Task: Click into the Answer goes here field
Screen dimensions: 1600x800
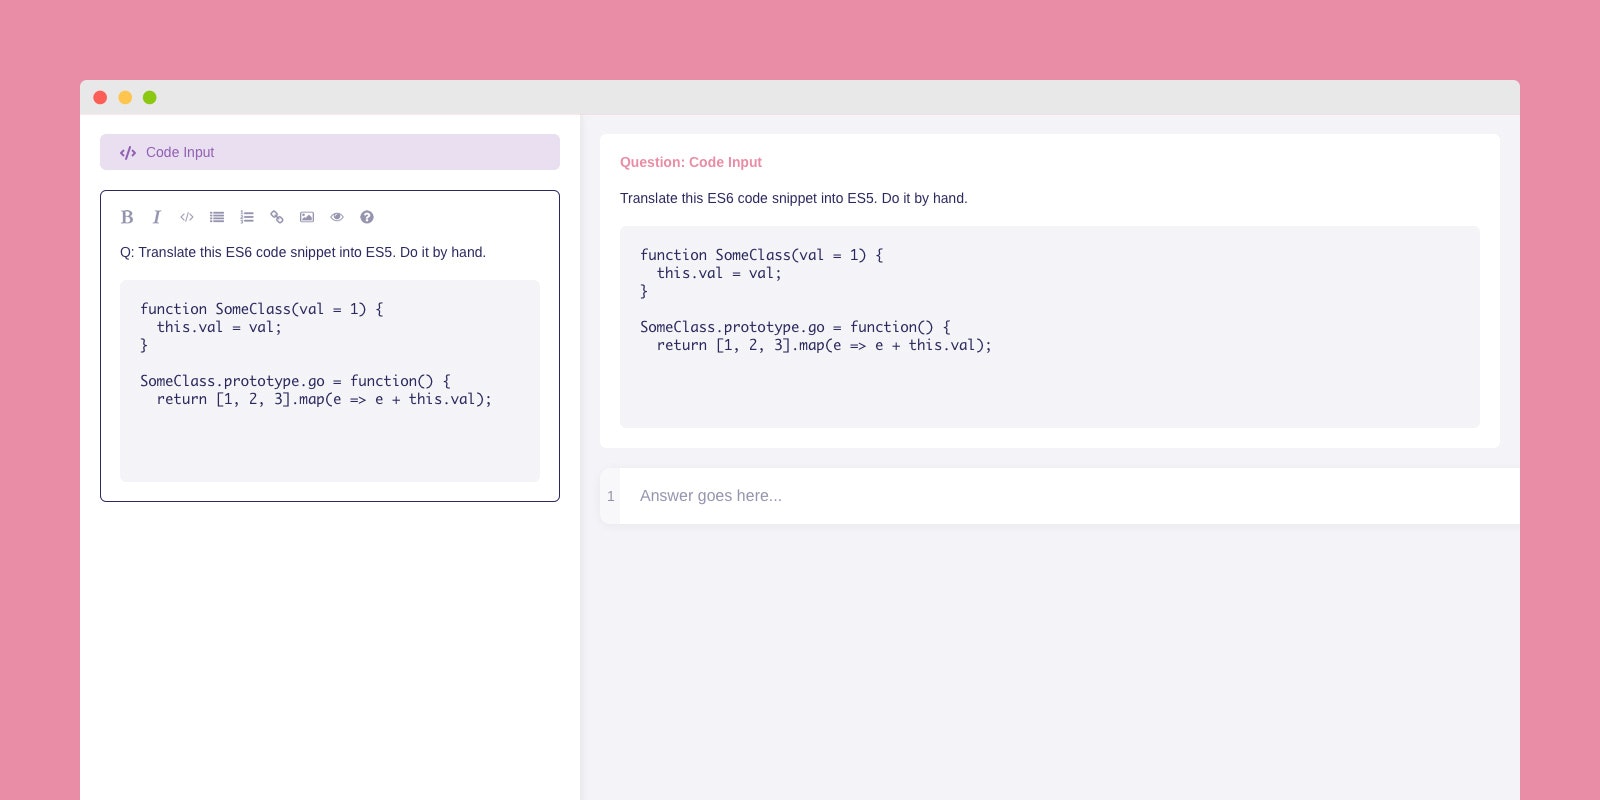Action: [x=1070, y=496]
